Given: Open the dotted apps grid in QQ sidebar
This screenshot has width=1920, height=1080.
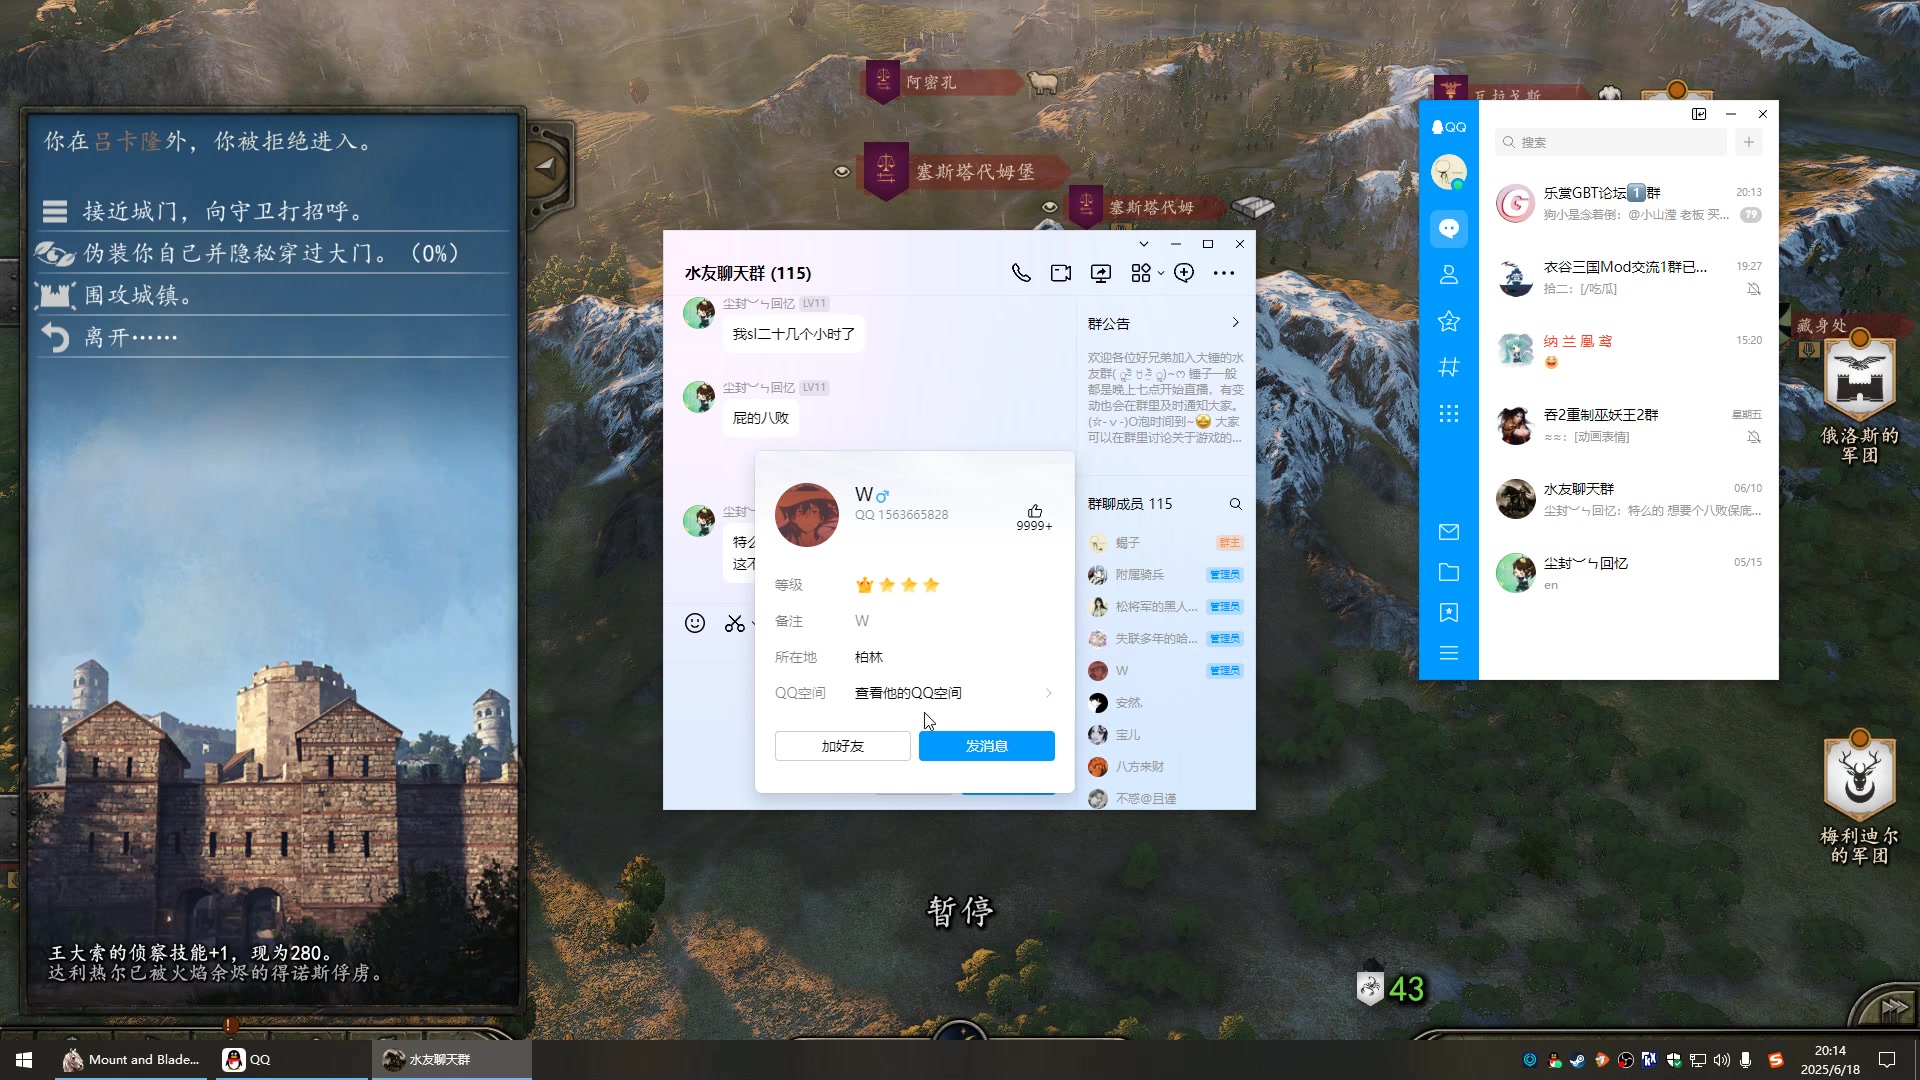Looking at the screenshot, I should click(x=1449, y=413).
